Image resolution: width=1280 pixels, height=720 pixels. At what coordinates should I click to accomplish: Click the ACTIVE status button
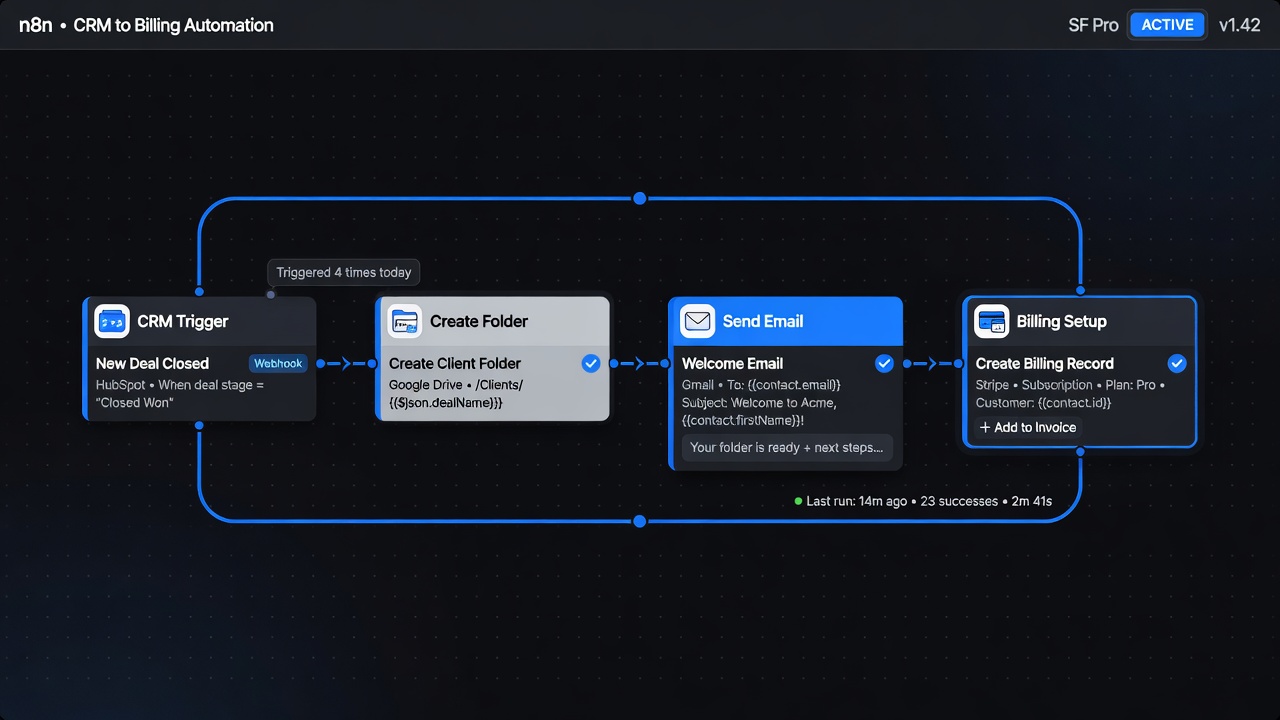click(1167, 25)
